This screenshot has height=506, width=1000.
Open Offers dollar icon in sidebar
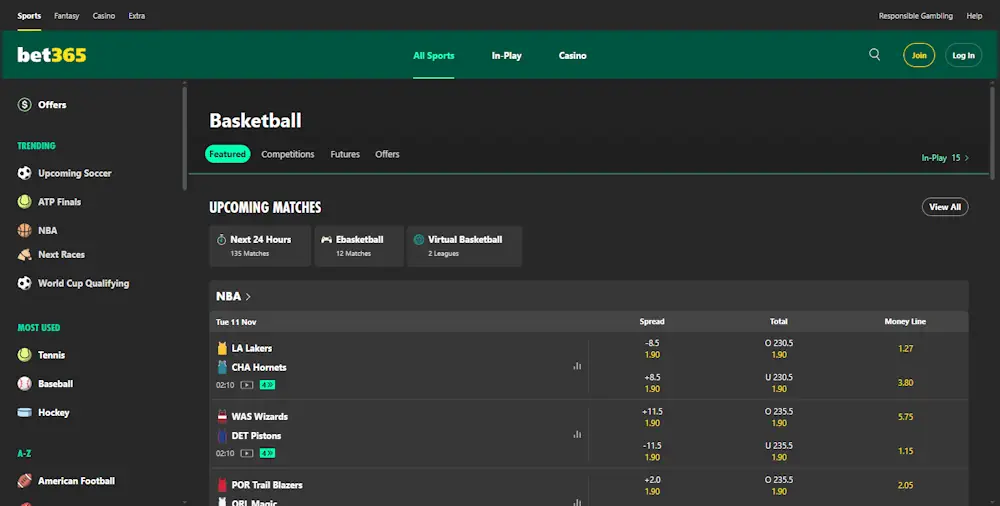pos(24,105)
